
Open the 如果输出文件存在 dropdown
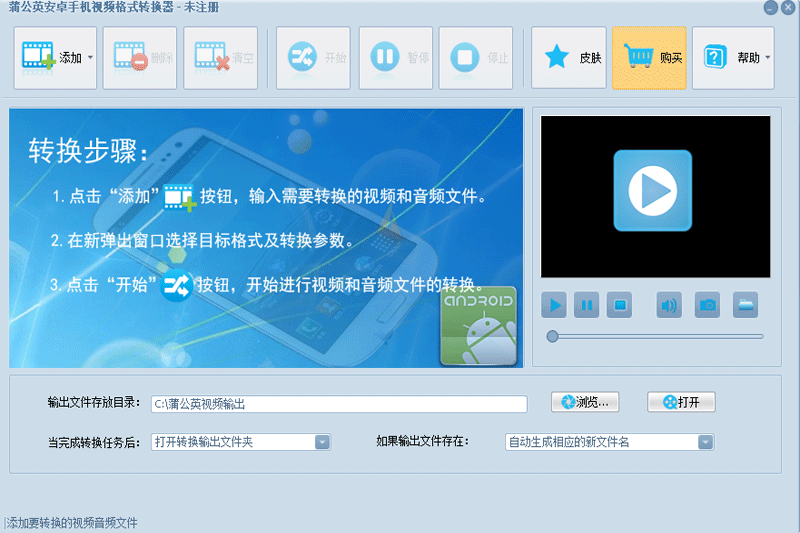tap(610, 442)
